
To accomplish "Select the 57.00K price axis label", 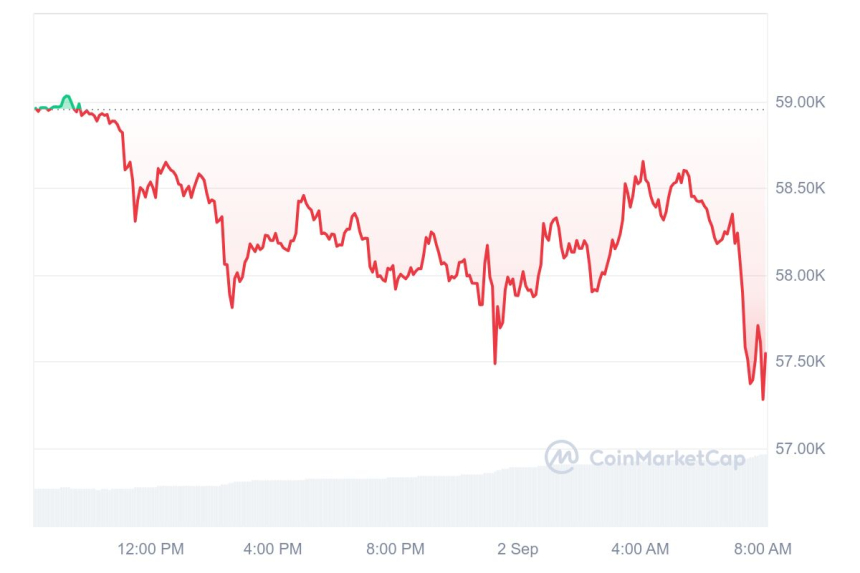I will 800,448.
